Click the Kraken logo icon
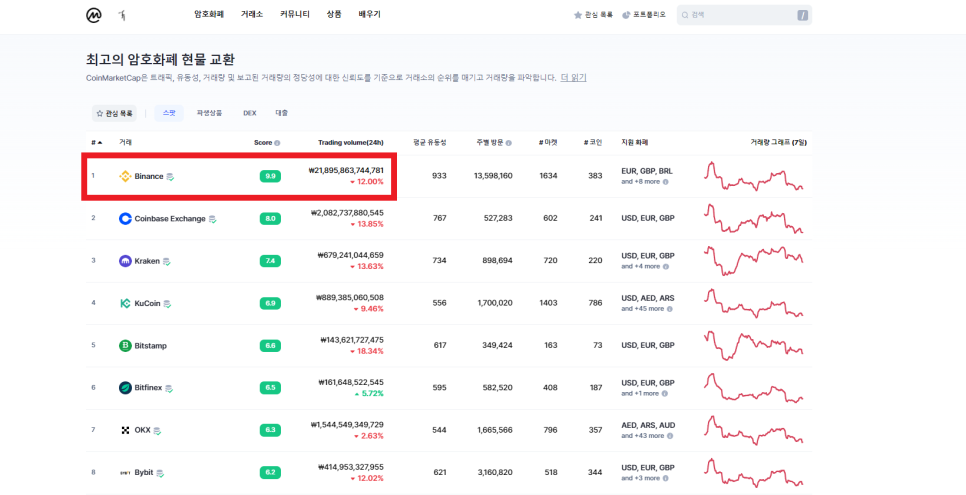 click(x=125, y=261)
